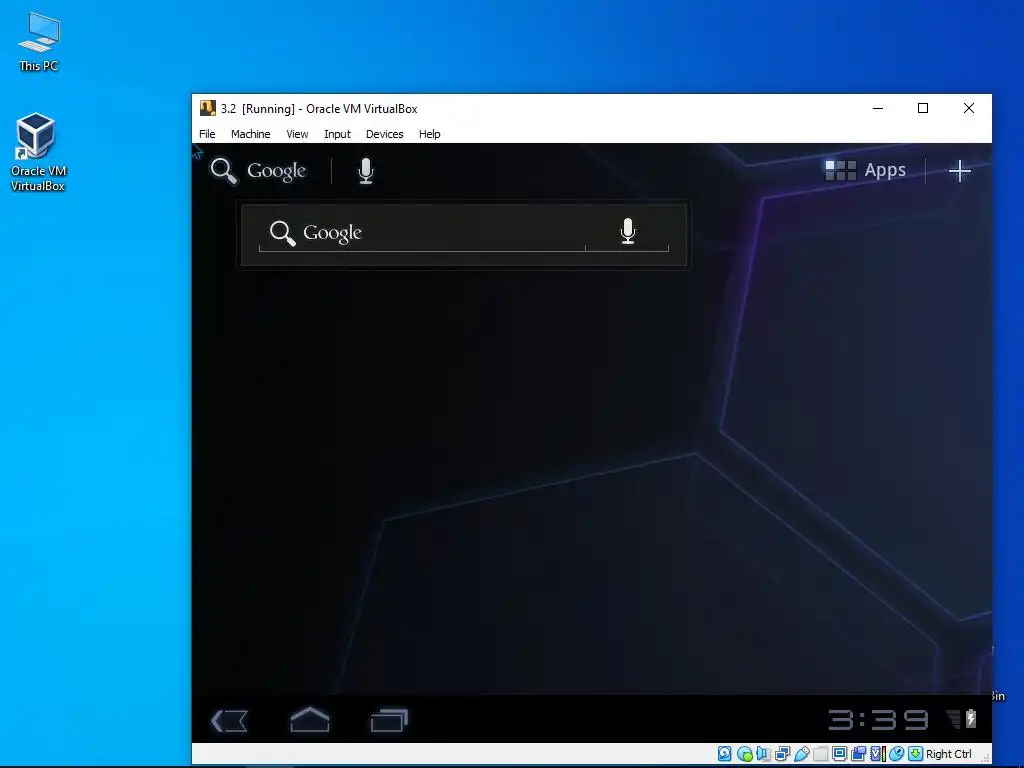Click the keyboard capture green arrow icon

click(916, 754)
